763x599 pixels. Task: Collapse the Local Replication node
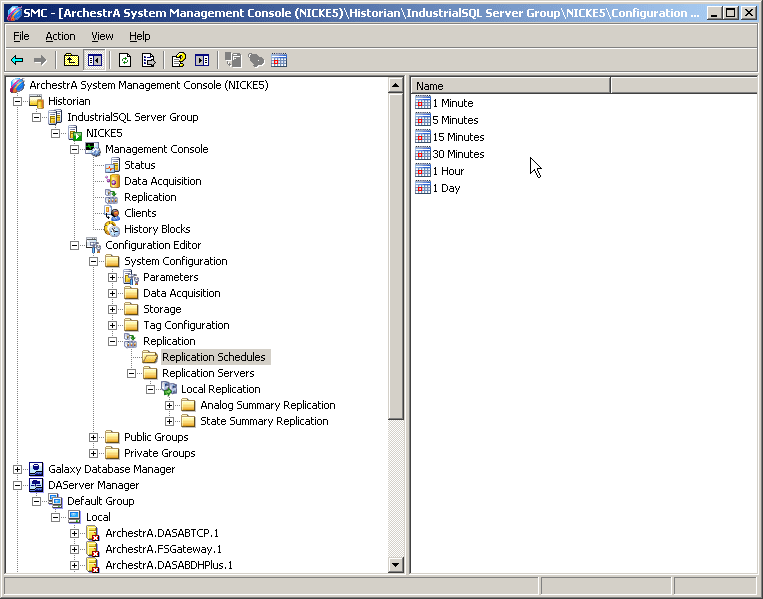[x=150, y=389]
